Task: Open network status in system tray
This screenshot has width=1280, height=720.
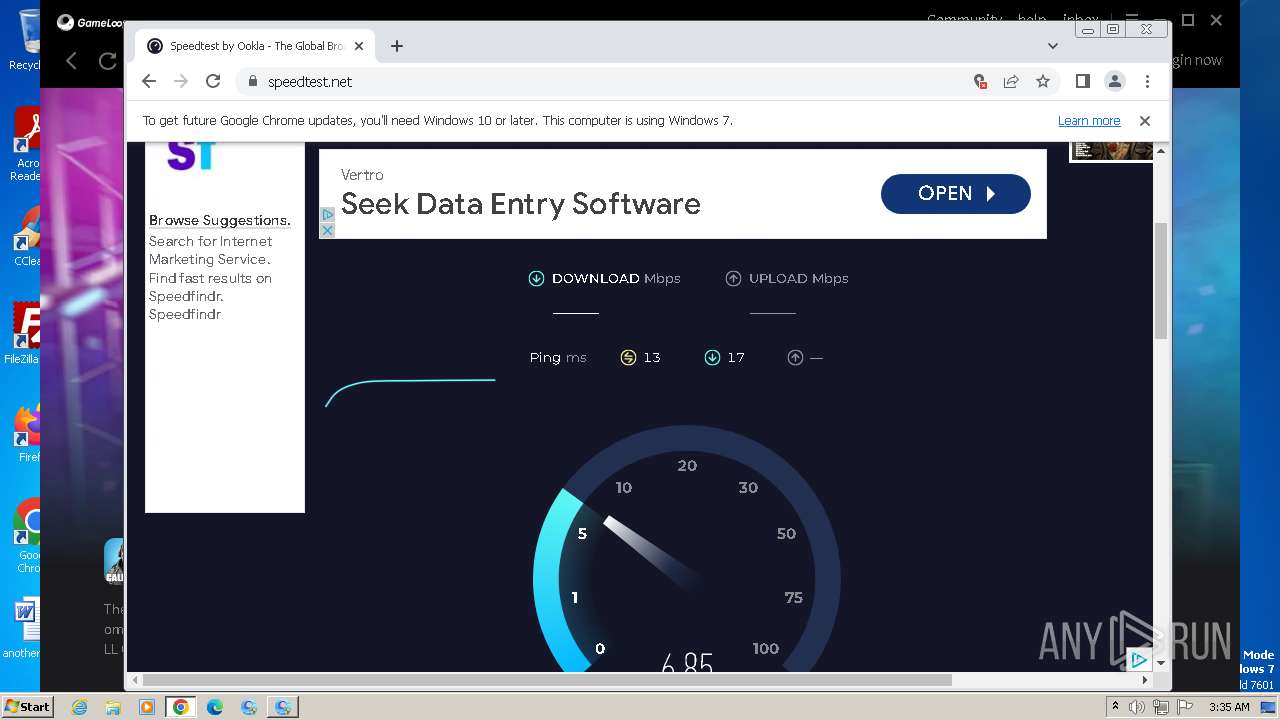Action: [1161, 707]
